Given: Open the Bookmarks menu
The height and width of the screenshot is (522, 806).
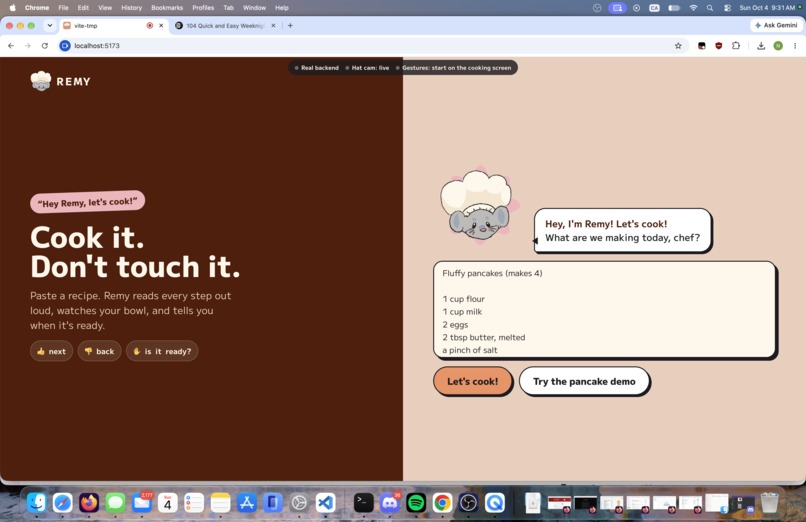Looking at the screenshot, I should coord(167,8).
